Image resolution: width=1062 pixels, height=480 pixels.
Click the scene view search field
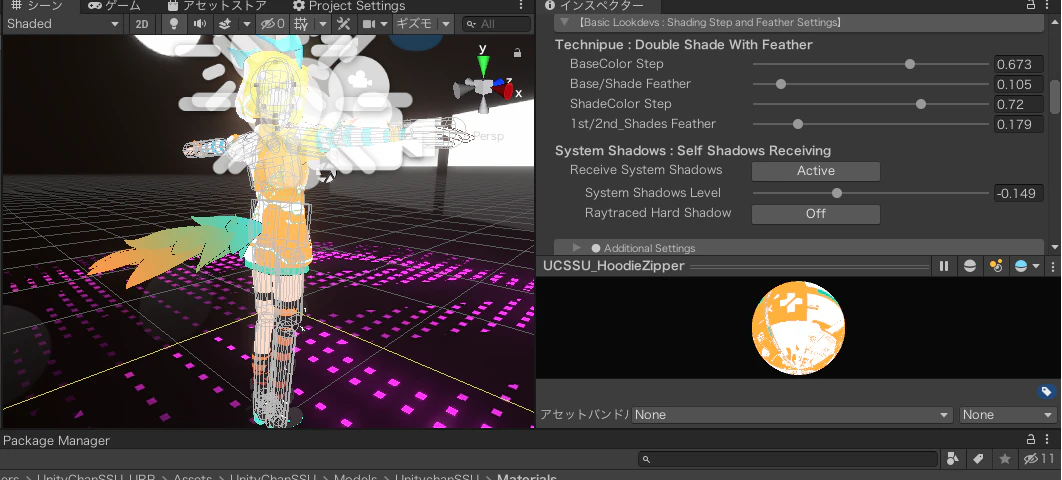coord(496,24)
